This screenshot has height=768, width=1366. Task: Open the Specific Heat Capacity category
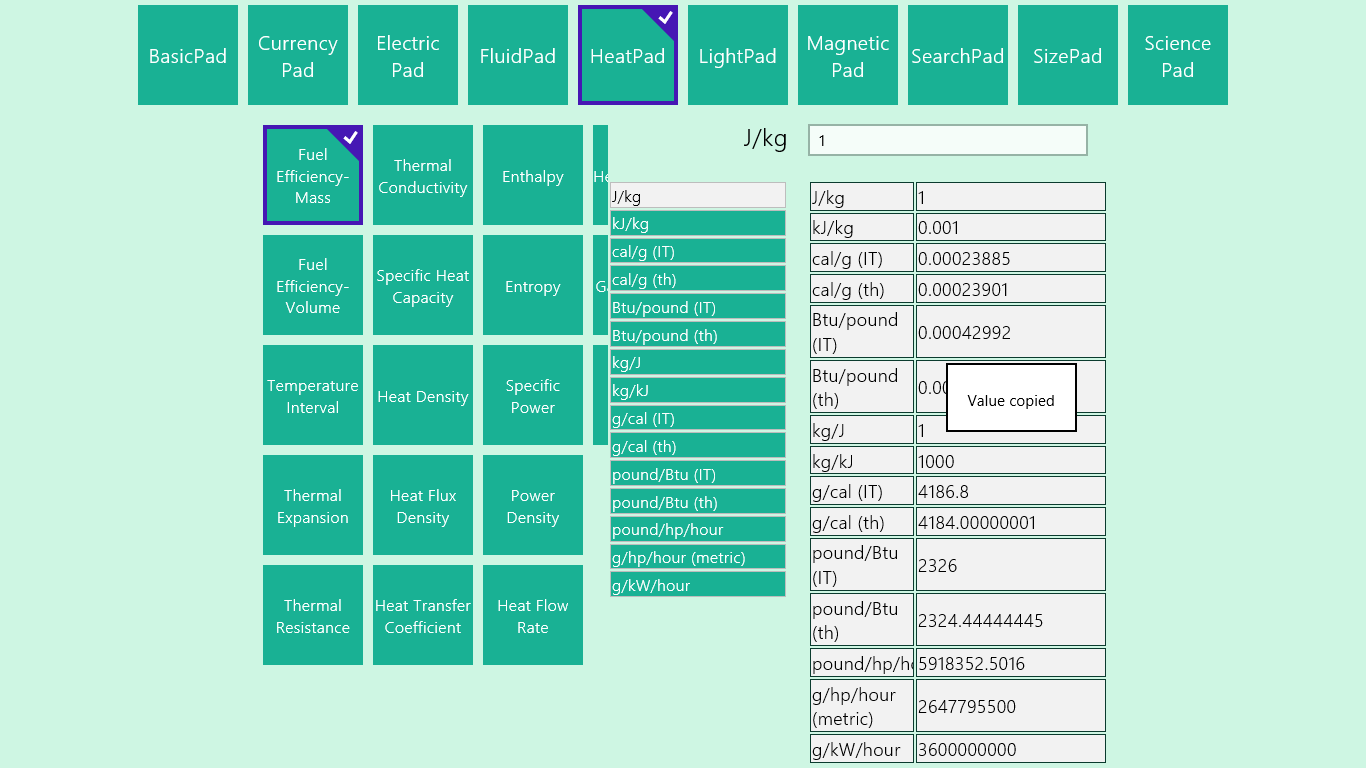click(423, 285)
